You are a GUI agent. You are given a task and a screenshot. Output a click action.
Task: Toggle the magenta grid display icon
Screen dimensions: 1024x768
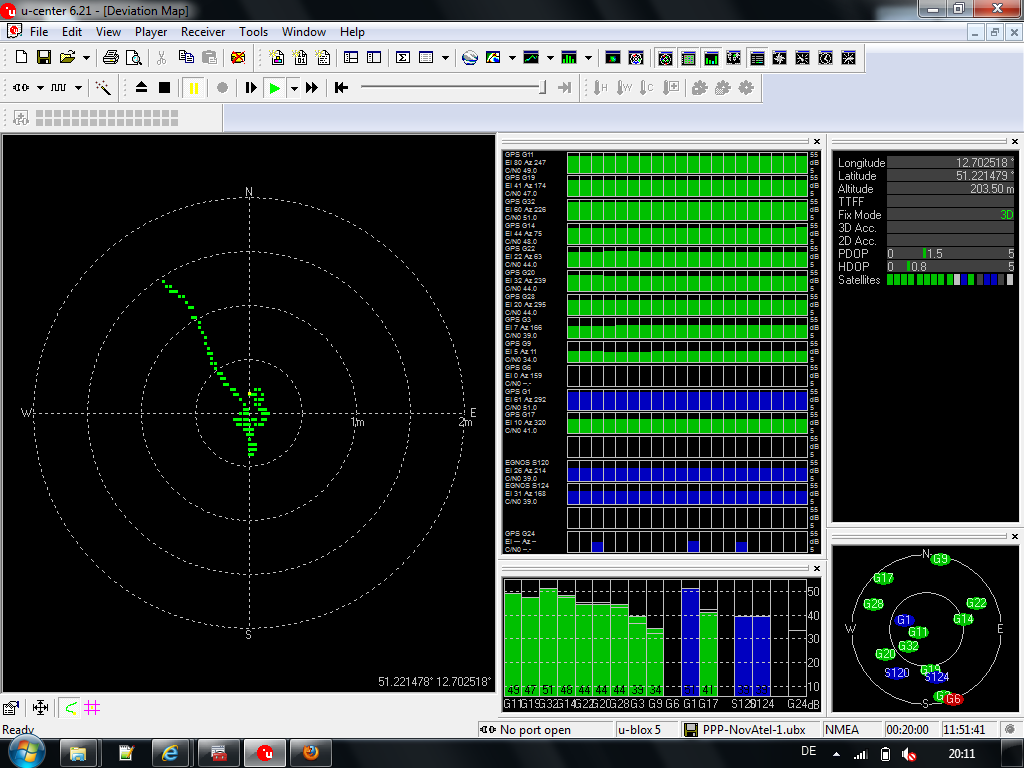[x=92, y=708]
